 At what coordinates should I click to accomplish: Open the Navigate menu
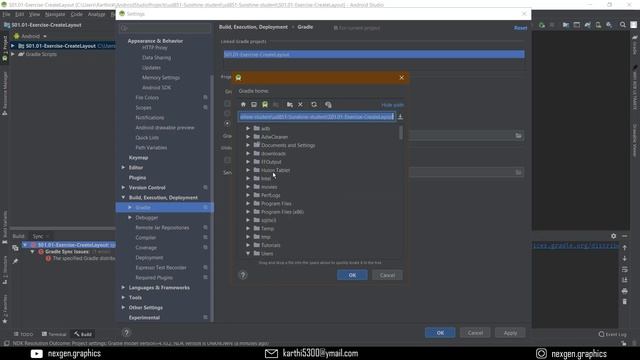[x=55, y=14]
